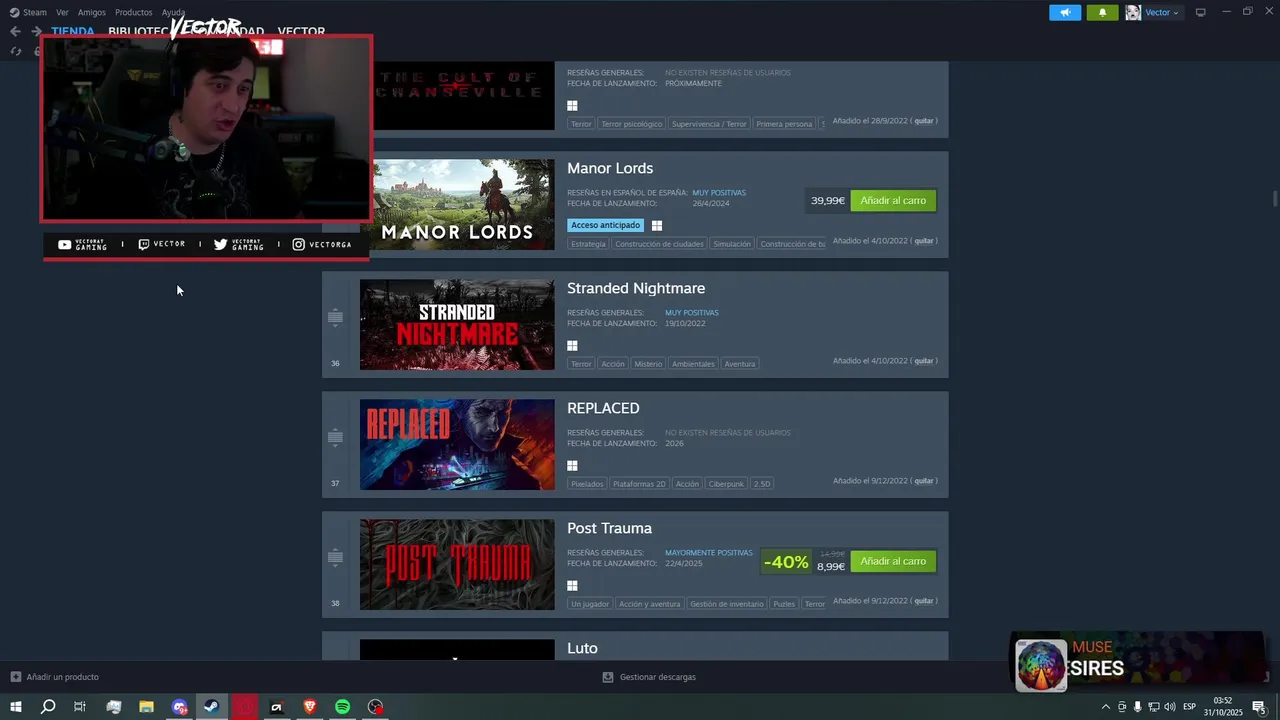Enter Big Picture mode via monitor icon
The image size is (1280, 720).
pyautogui.click(x=1201, y=12)
